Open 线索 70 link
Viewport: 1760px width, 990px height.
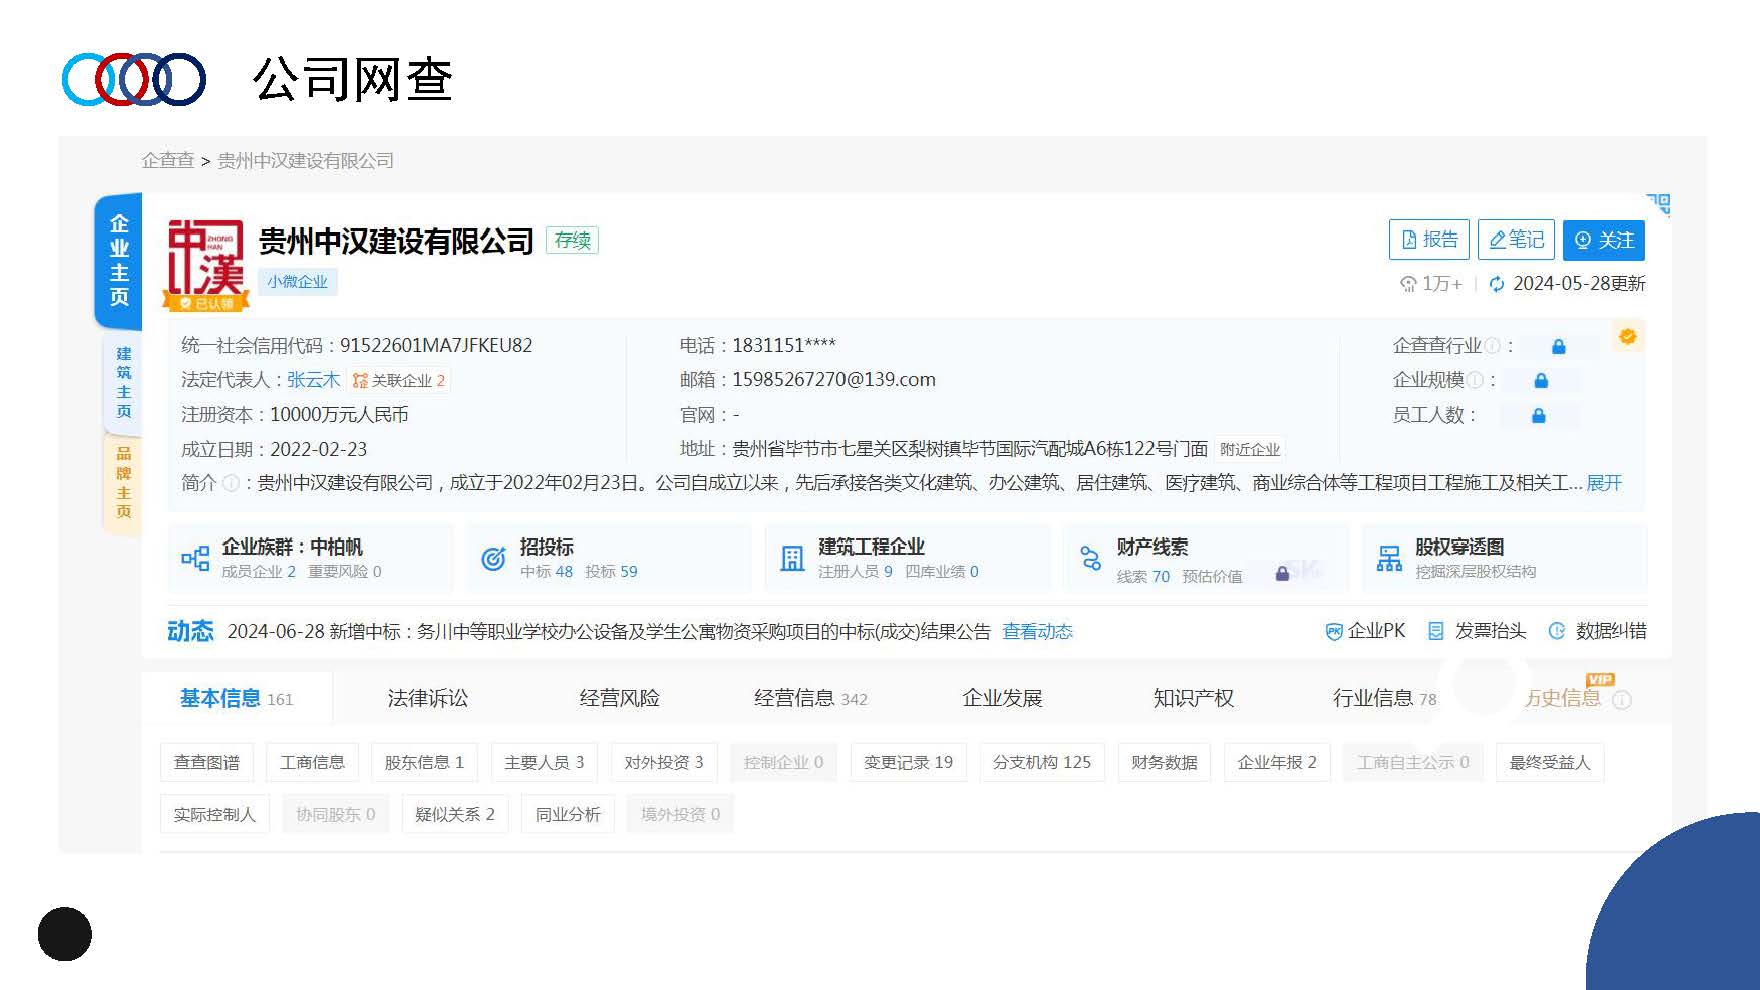pos(1143,577)
